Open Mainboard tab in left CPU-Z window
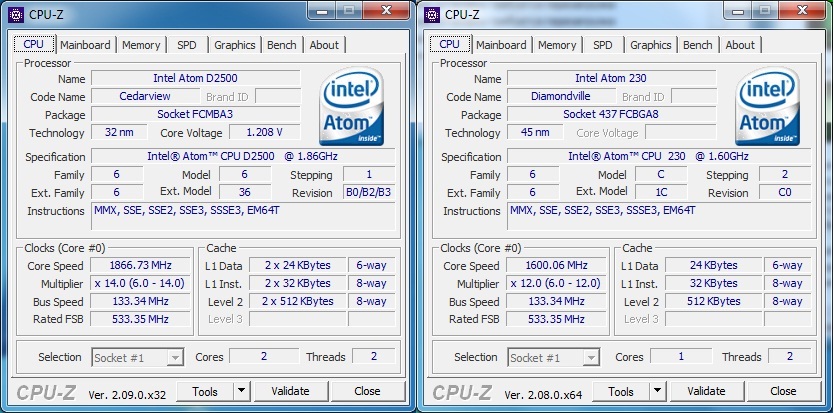Image resolution: width=834 pixels, height=413 pixels. [x=85, y=45]
